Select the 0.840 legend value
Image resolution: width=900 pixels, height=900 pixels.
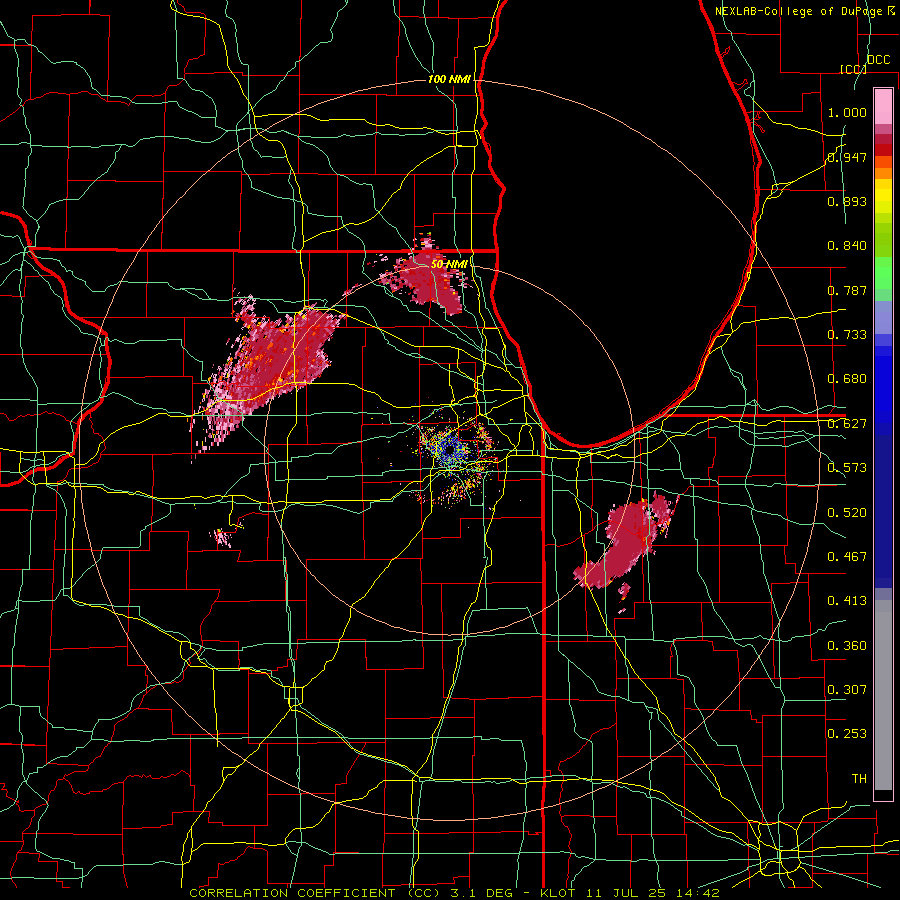[847, 246]
